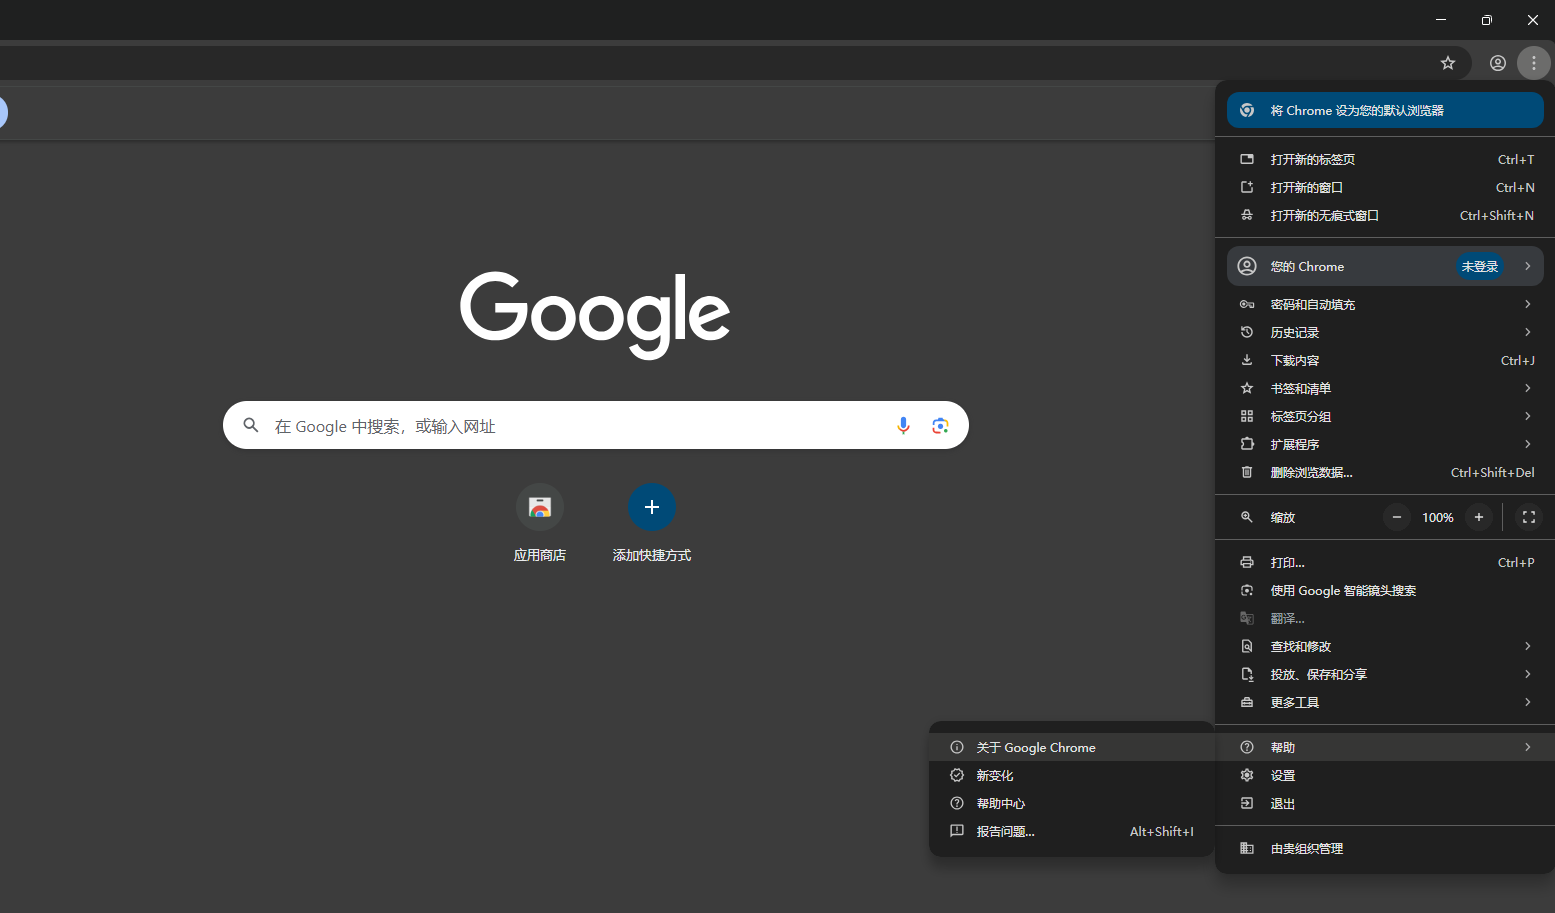Minimize the Chrome window
The height and width of the screenshot is (913, 1555).
(1441, 20)
